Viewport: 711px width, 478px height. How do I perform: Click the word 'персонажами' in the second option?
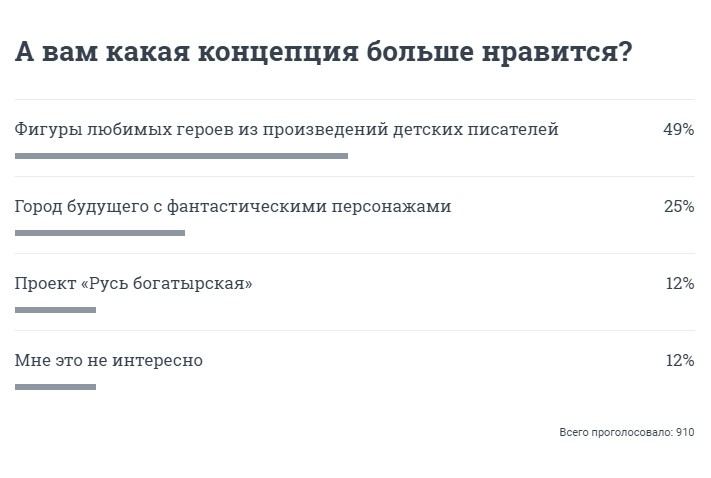point(391,208)
